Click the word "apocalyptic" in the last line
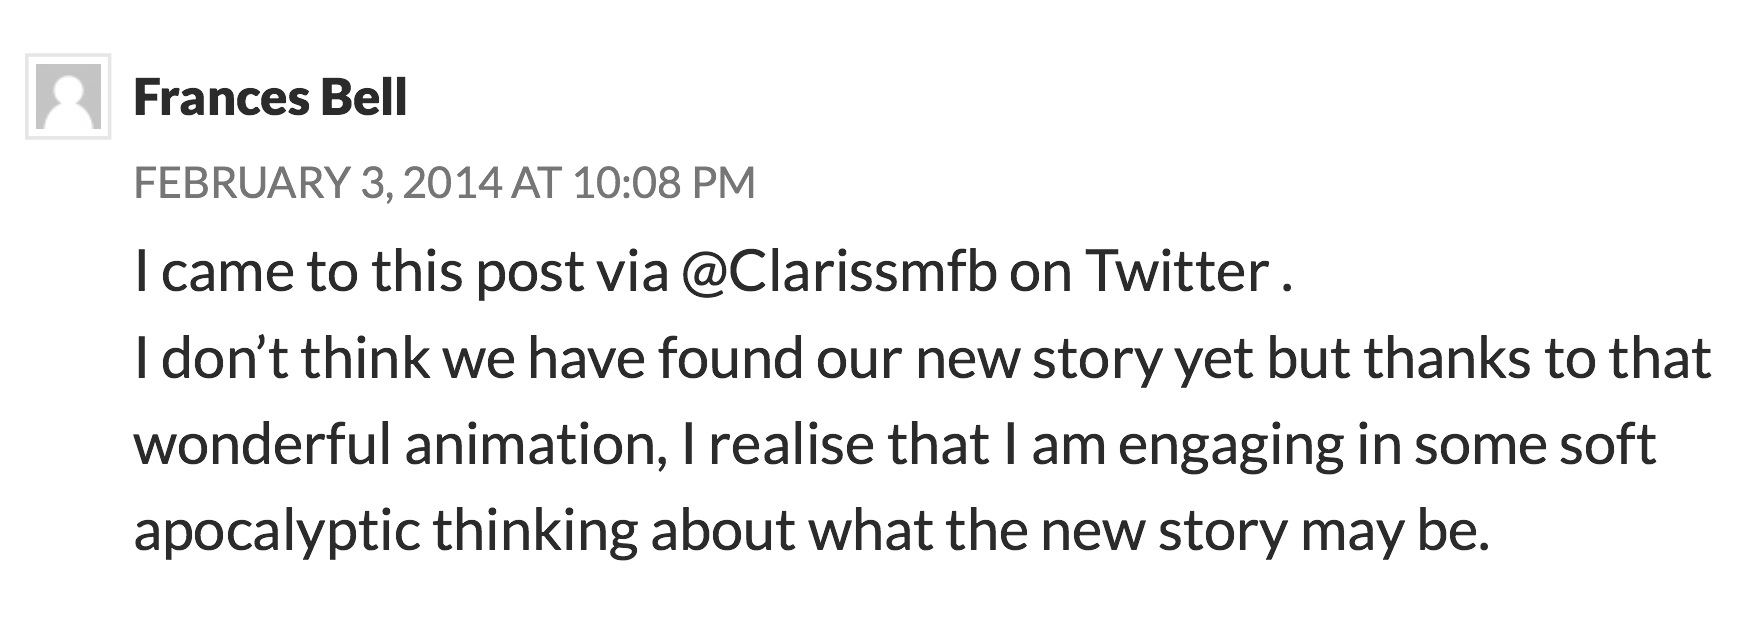The height and width of the screenshot is (644, 1753). click(276, 532)
